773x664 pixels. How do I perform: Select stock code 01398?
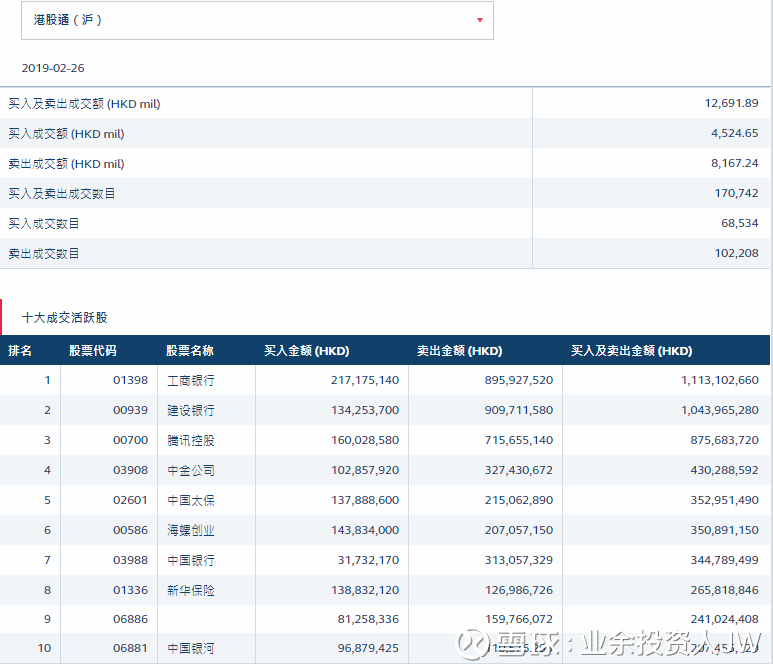point(130,380)
